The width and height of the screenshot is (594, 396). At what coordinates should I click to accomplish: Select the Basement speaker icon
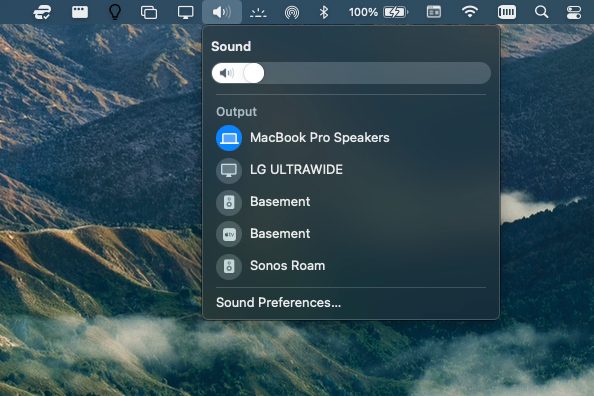(x=229, y=202)
